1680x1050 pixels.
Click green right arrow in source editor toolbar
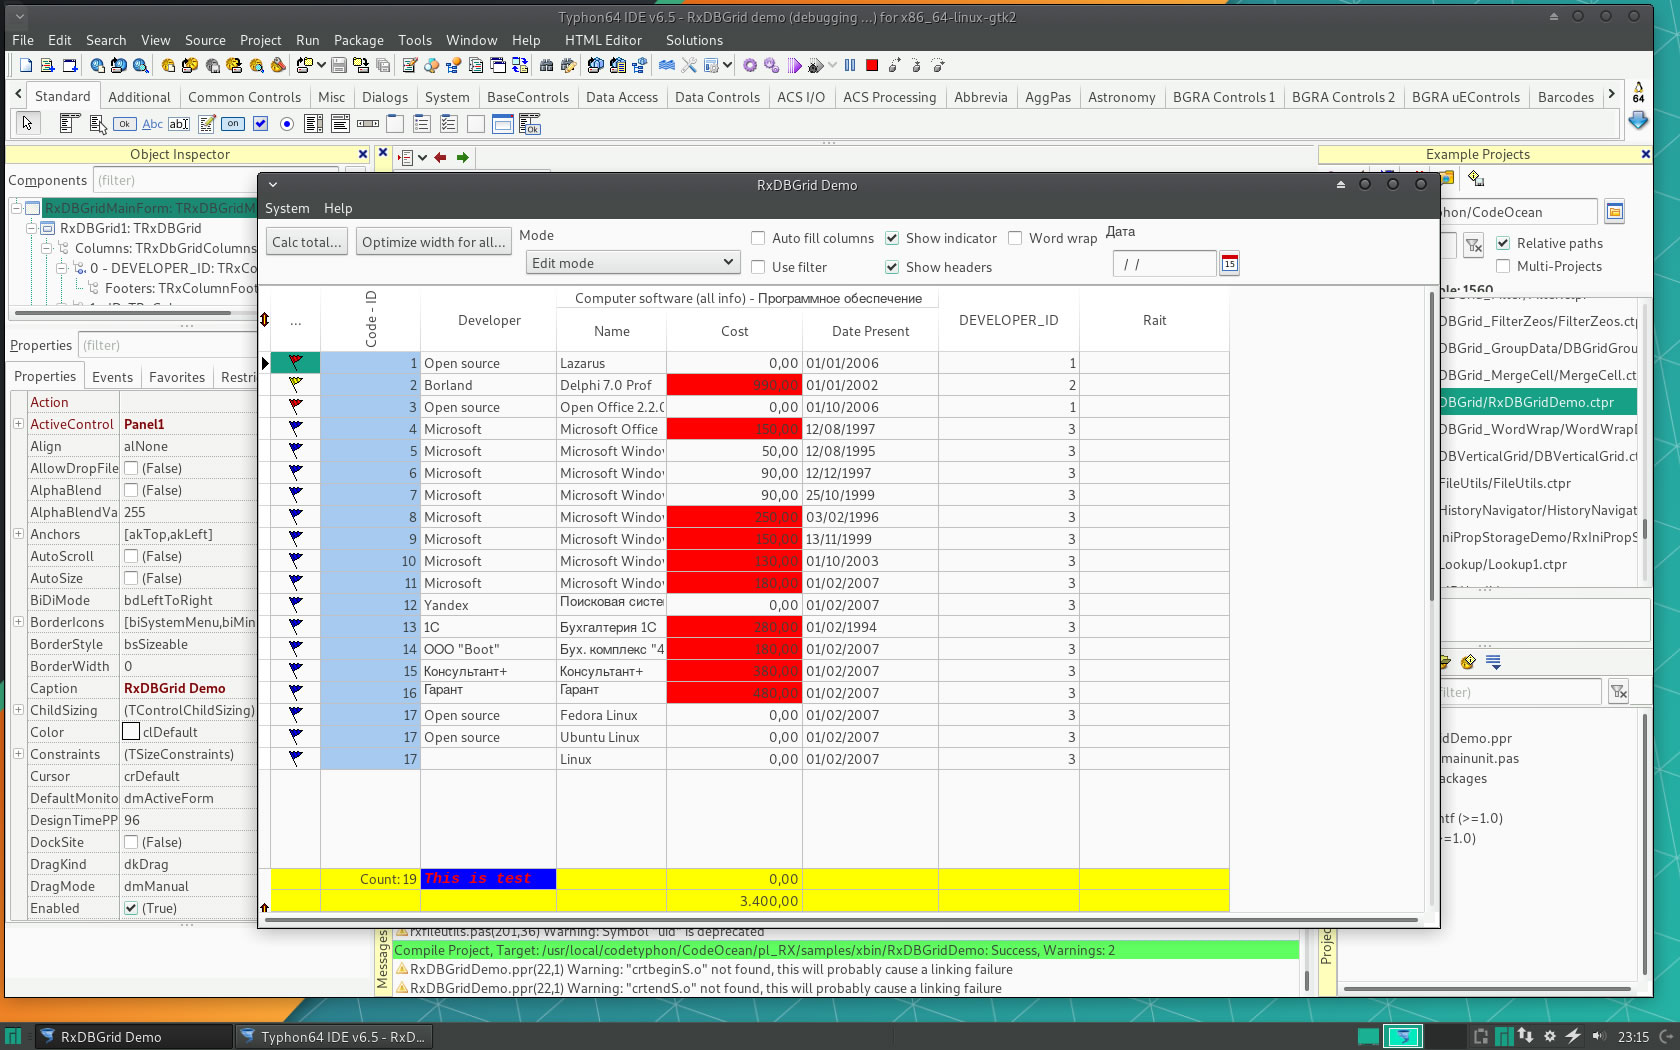coord(462,157)
